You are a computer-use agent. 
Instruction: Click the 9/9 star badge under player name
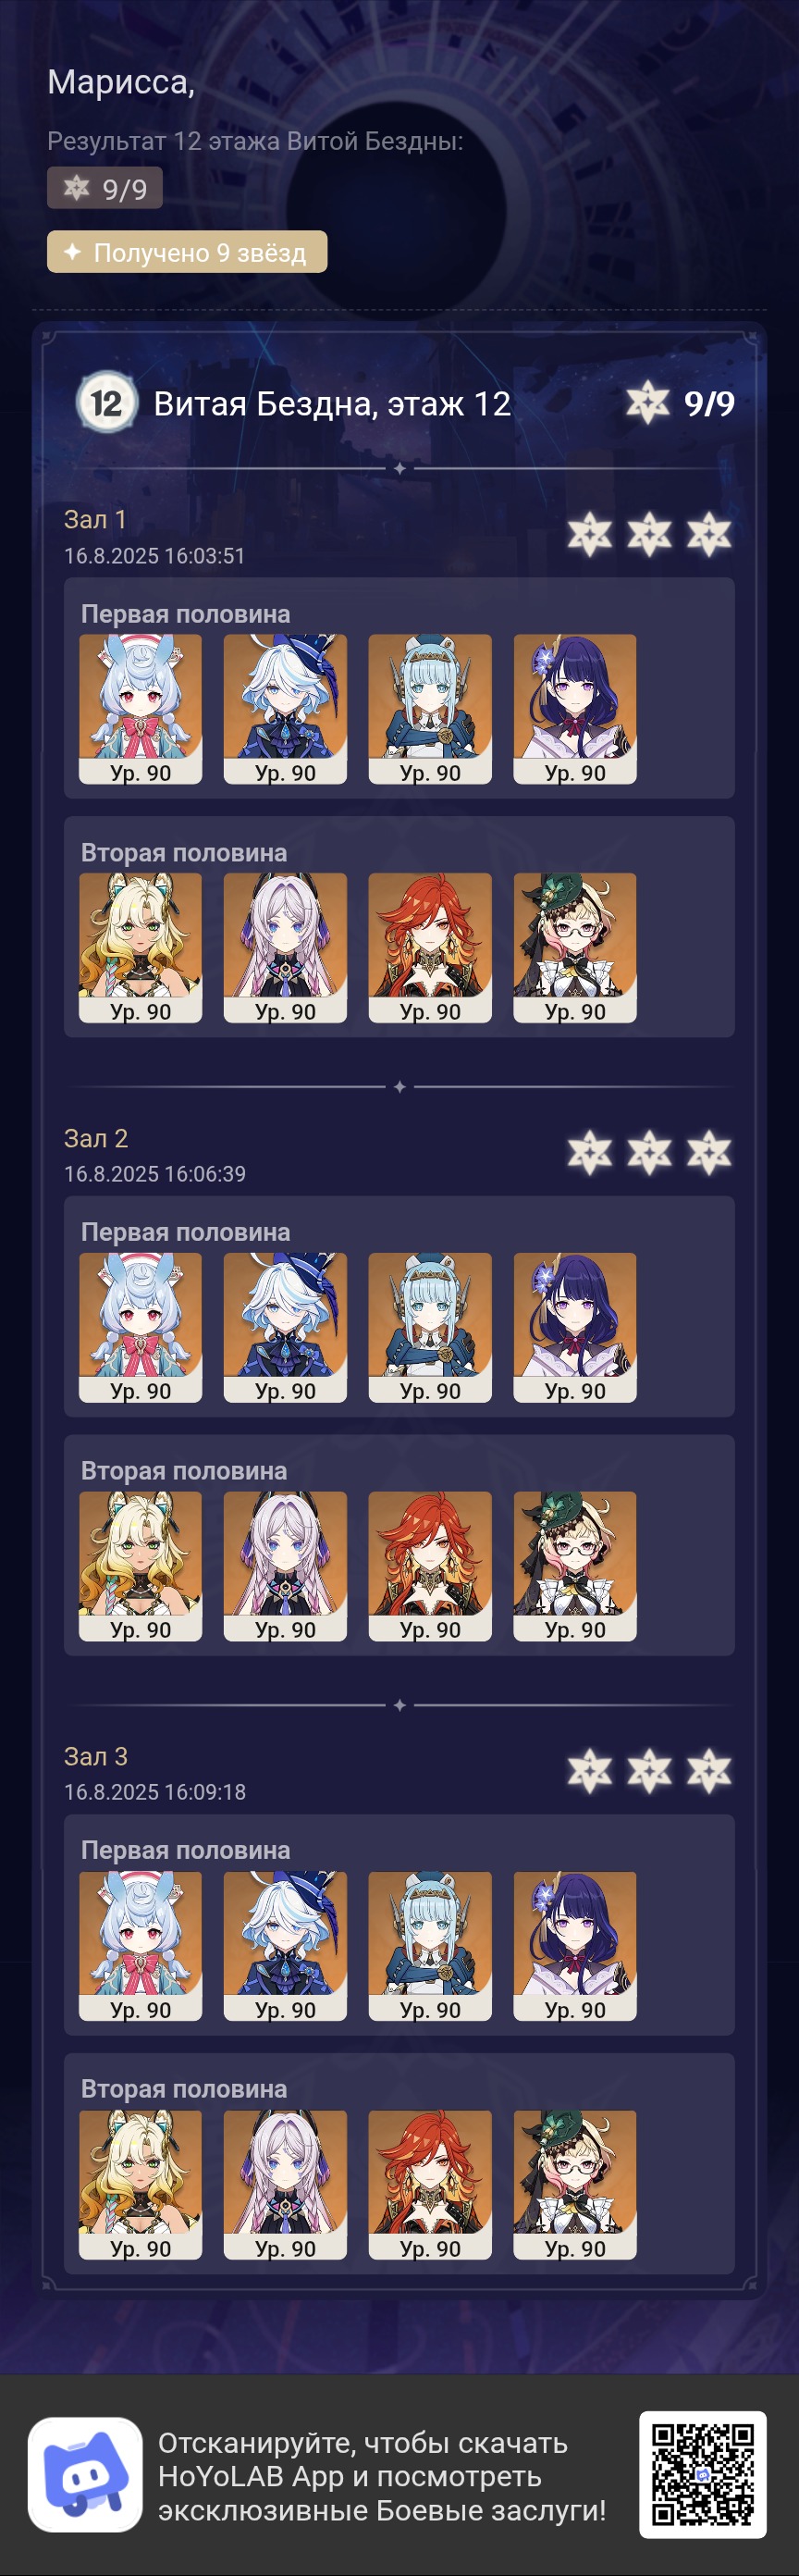tap(105, 188)
